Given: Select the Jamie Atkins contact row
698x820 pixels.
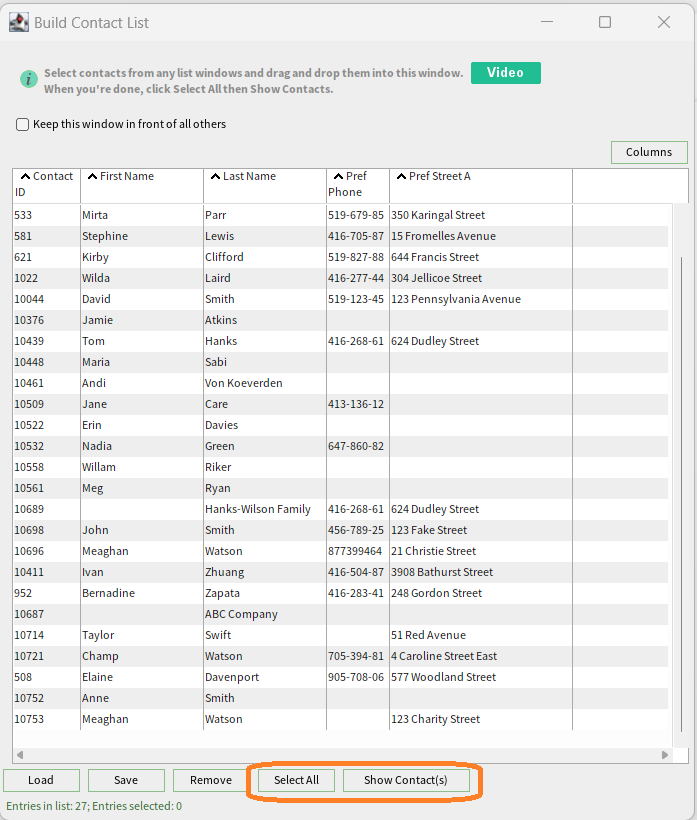Looking at the screenshot, I should 340,320.
